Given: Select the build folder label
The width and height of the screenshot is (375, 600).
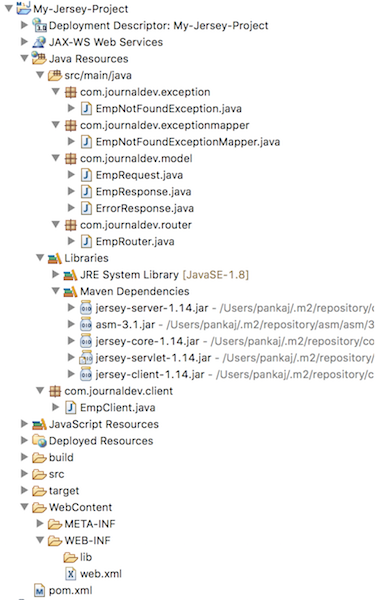Looking at the screenshot, I should tap(61, 458).
